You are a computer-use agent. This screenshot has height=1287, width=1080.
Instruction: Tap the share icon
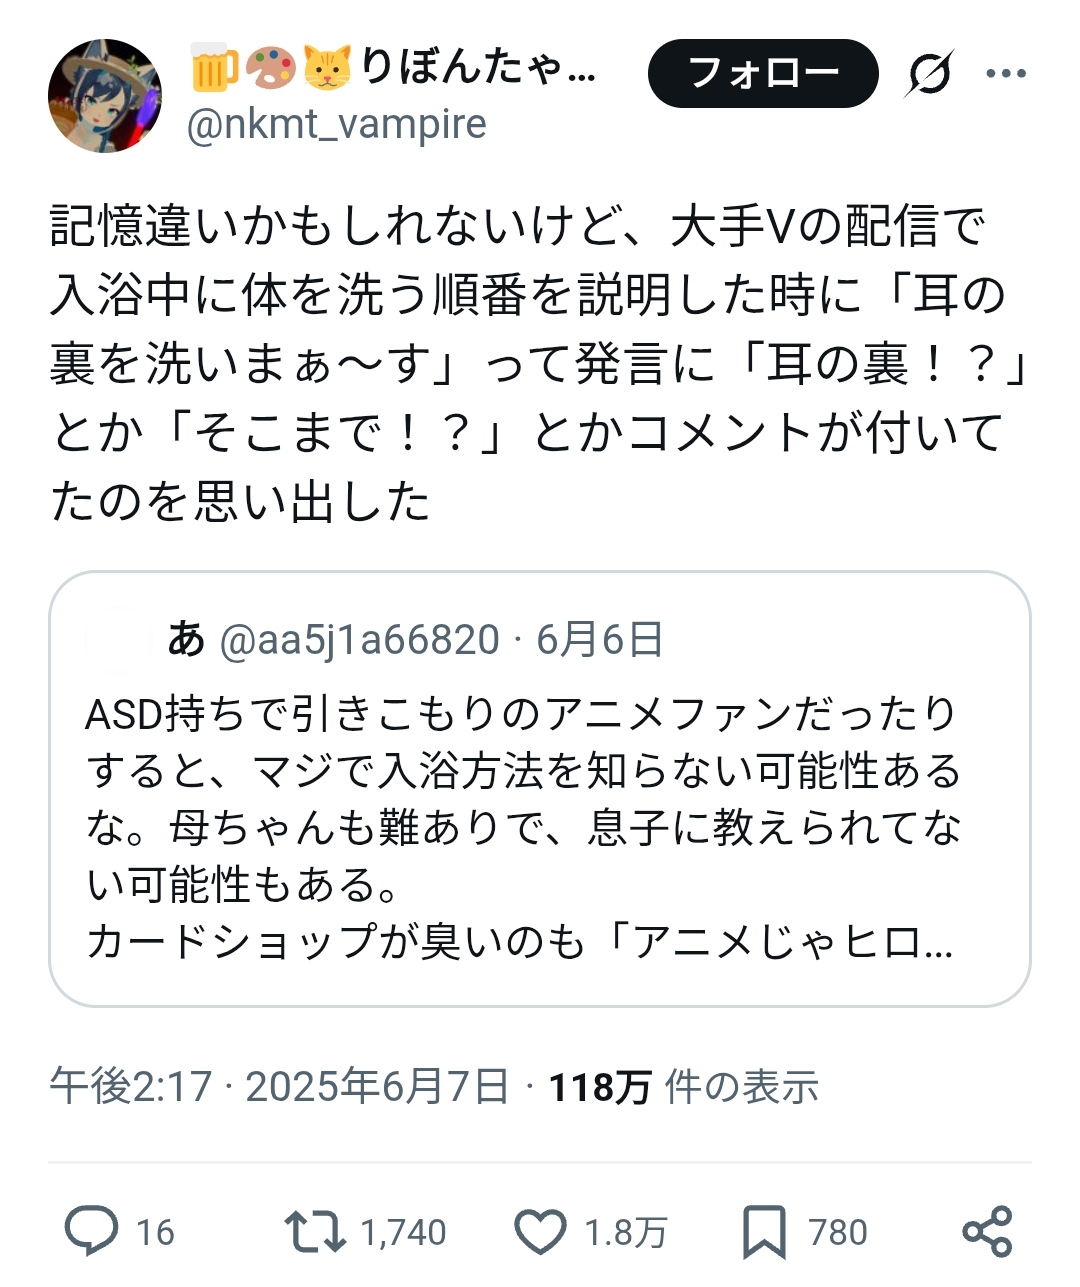[987, 1230]
